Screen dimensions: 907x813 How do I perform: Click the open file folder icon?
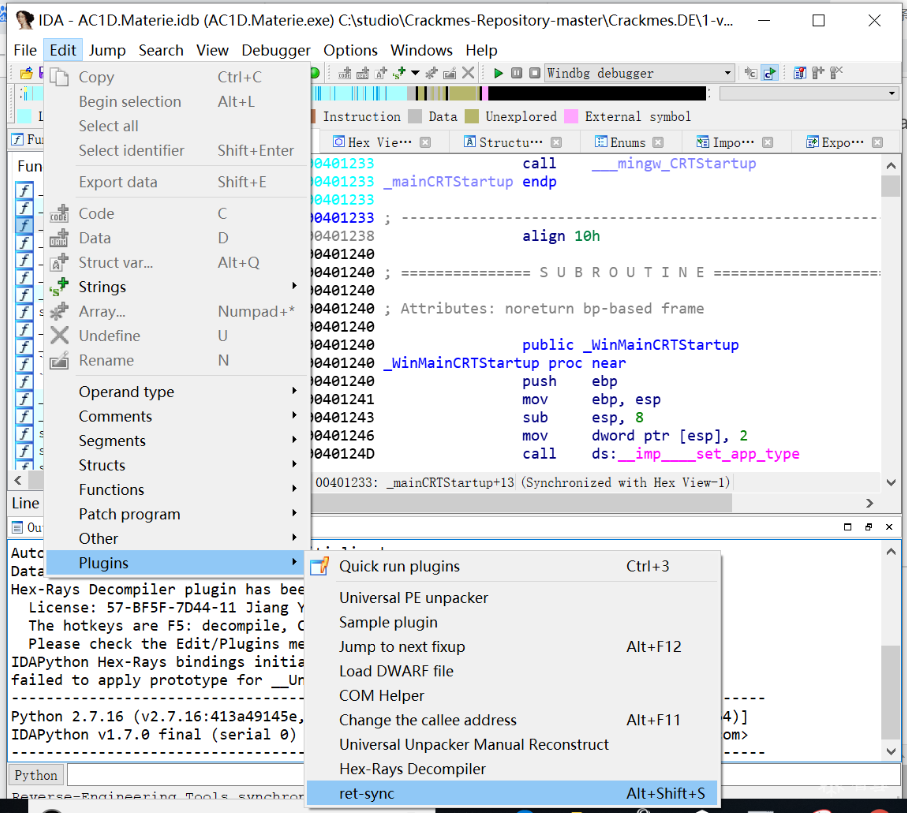(x=26, y=73)
